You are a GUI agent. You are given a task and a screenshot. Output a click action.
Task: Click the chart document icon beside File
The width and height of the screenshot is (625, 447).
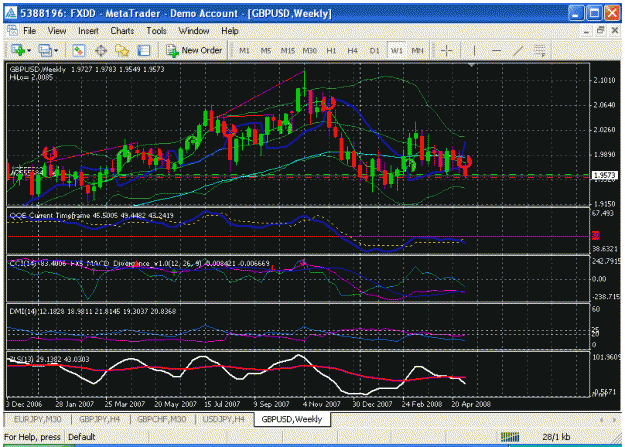click(12, 30)
